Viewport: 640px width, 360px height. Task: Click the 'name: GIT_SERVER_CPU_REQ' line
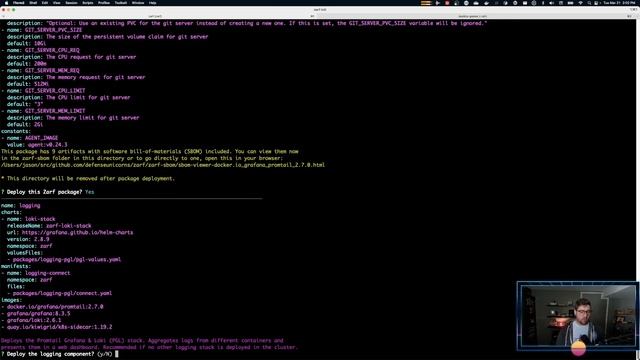[40, 50]
